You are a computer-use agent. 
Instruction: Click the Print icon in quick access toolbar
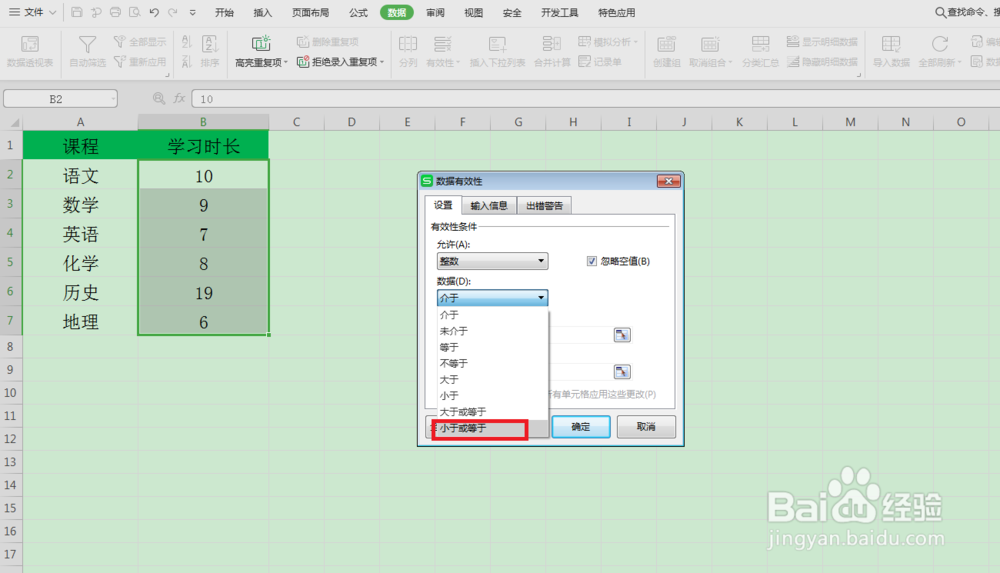[x=115, y=12]
